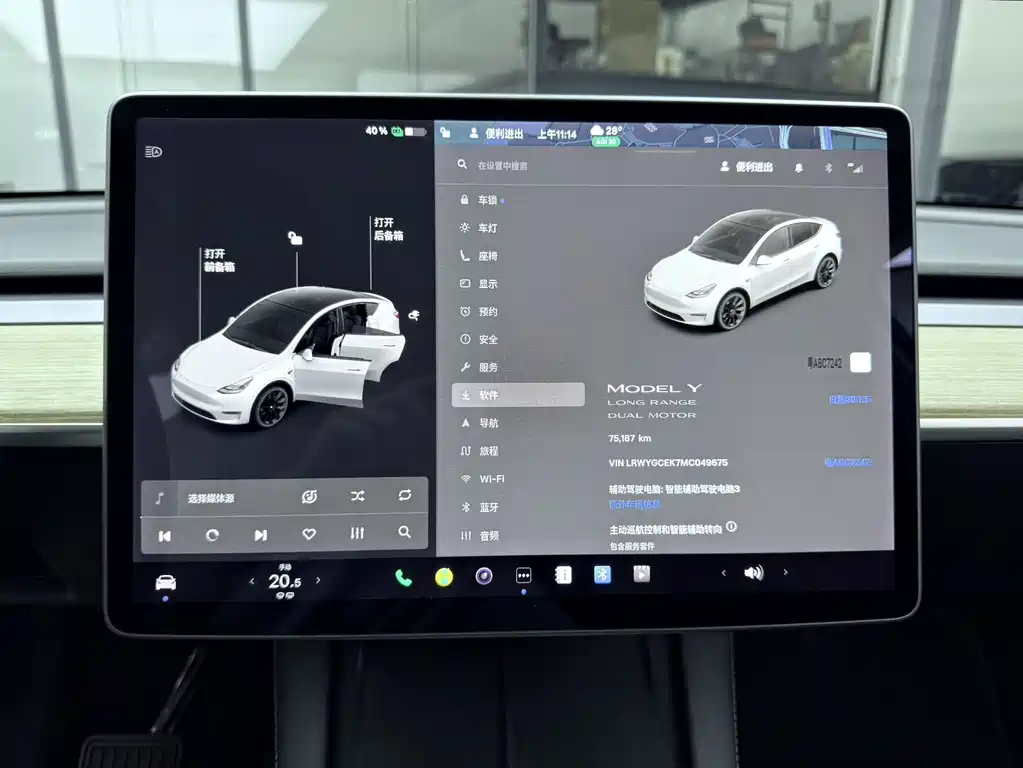Open the 座椅 (Seats) settings menu
The image size is (1023, 768).
pos(481,256)
